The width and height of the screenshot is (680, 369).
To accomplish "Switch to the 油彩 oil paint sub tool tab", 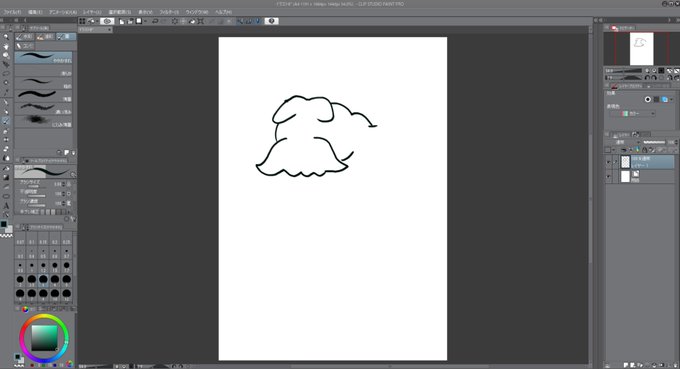I will click(45, 37).
